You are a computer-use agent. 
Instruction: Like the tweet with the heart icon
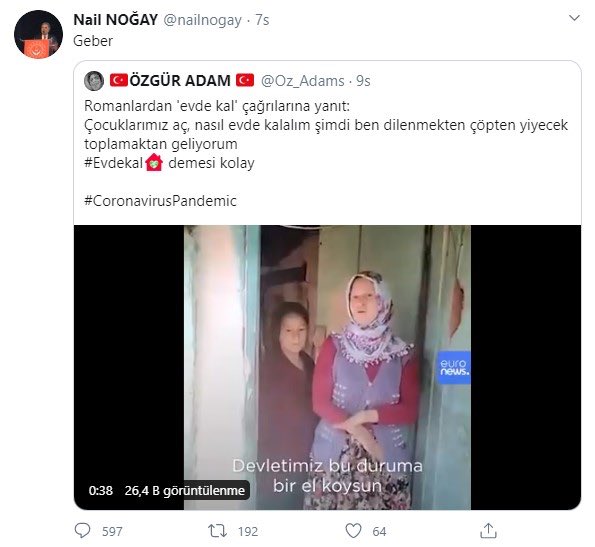[353, 531]
